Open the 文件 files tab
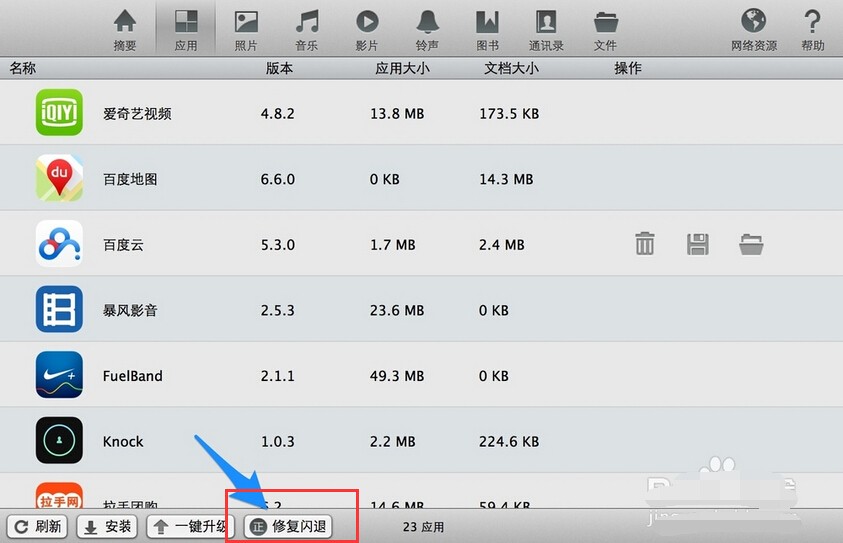Screen dimensions: 843x543 coord(605,30)
